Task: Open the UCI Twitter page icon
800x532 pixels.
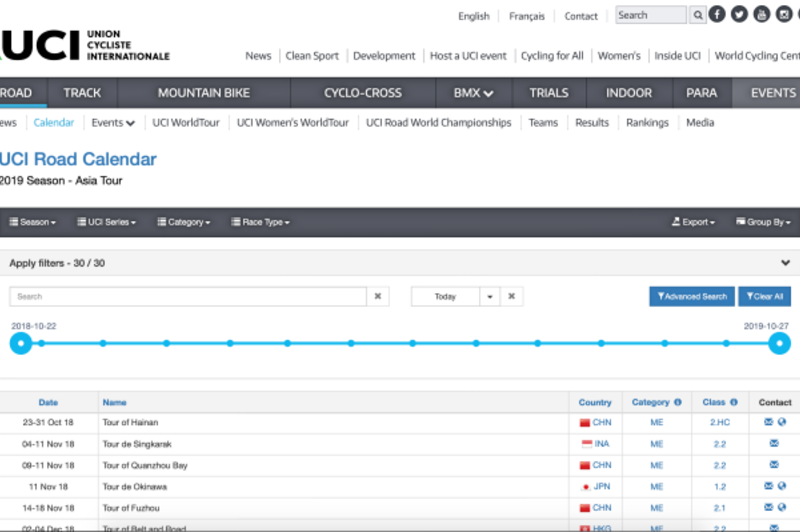Action: [739, 14]
